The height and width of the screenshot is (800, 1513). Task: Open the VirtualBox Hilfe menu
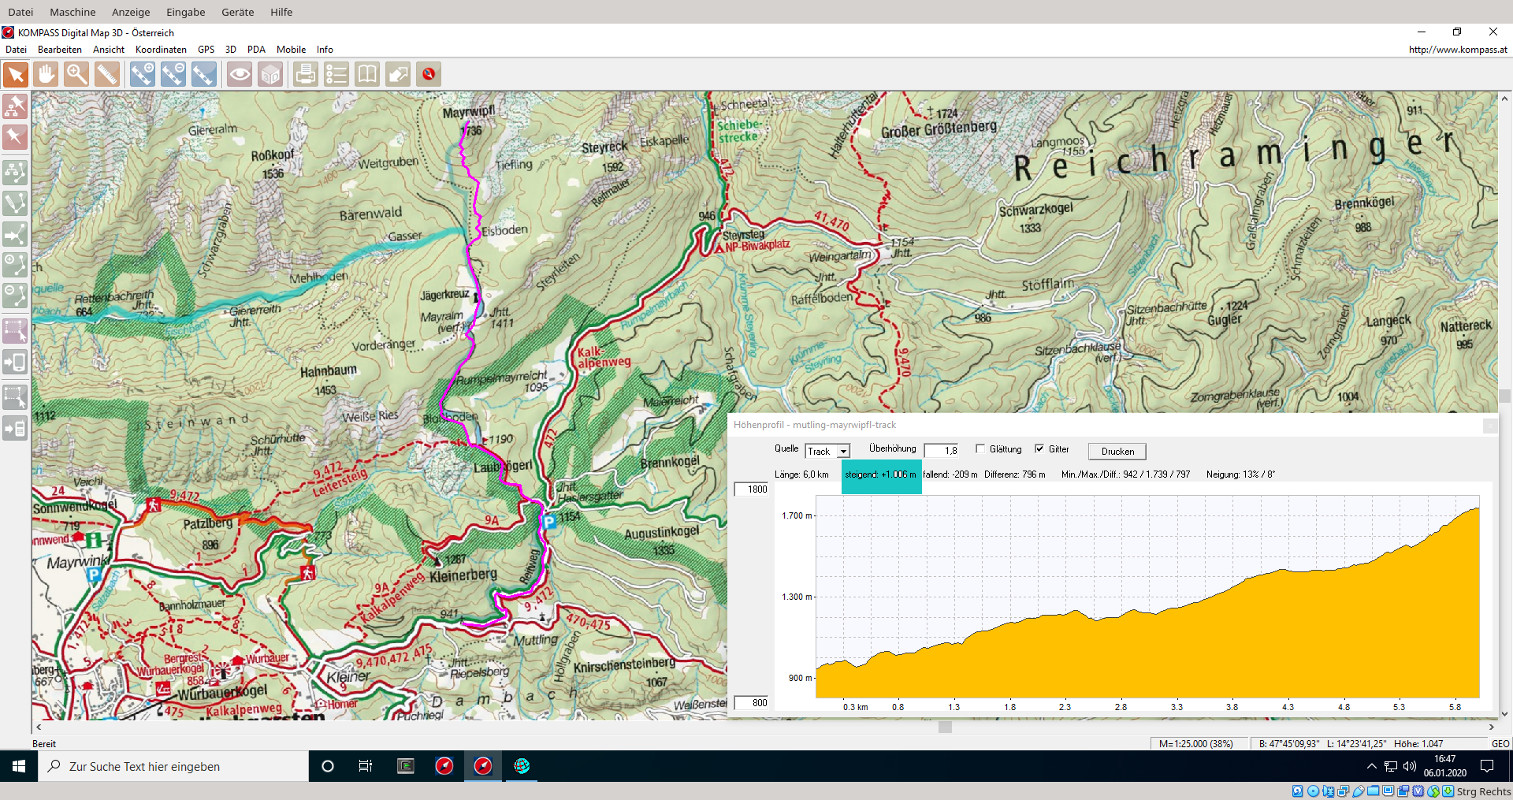(x=282, y=12)
